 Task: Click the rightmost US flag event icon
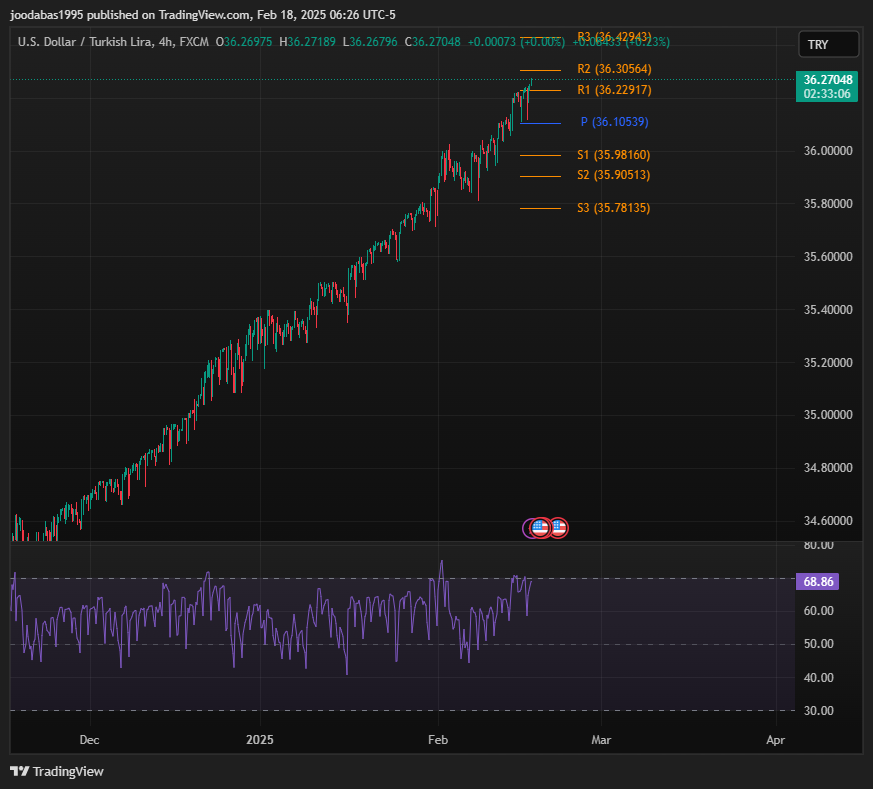tap(559, 527)
